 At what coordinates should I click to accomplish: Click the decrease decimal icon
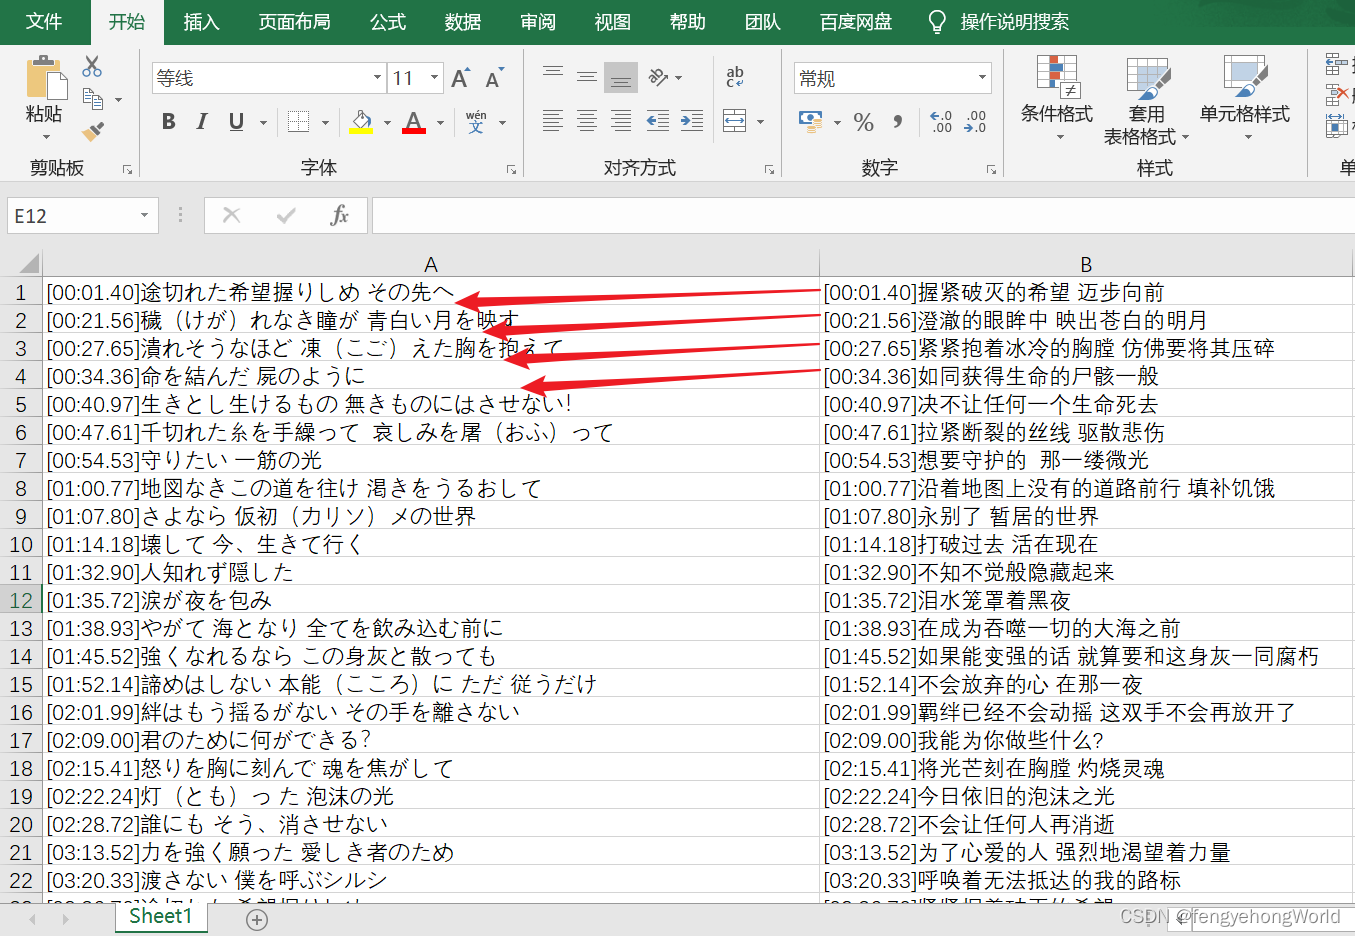point(975,122)
